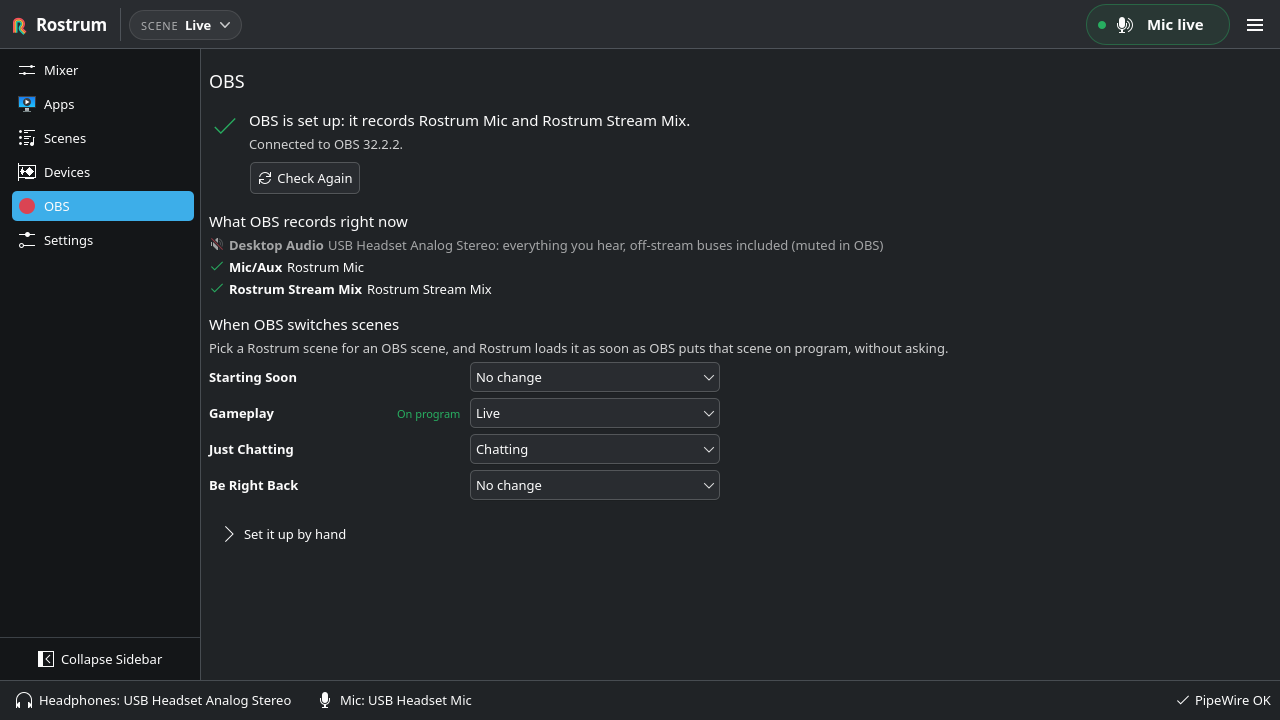Screen dimensions: 1280x720
Task: Click the OBS is set up message
Action: [x=469, y=120]
